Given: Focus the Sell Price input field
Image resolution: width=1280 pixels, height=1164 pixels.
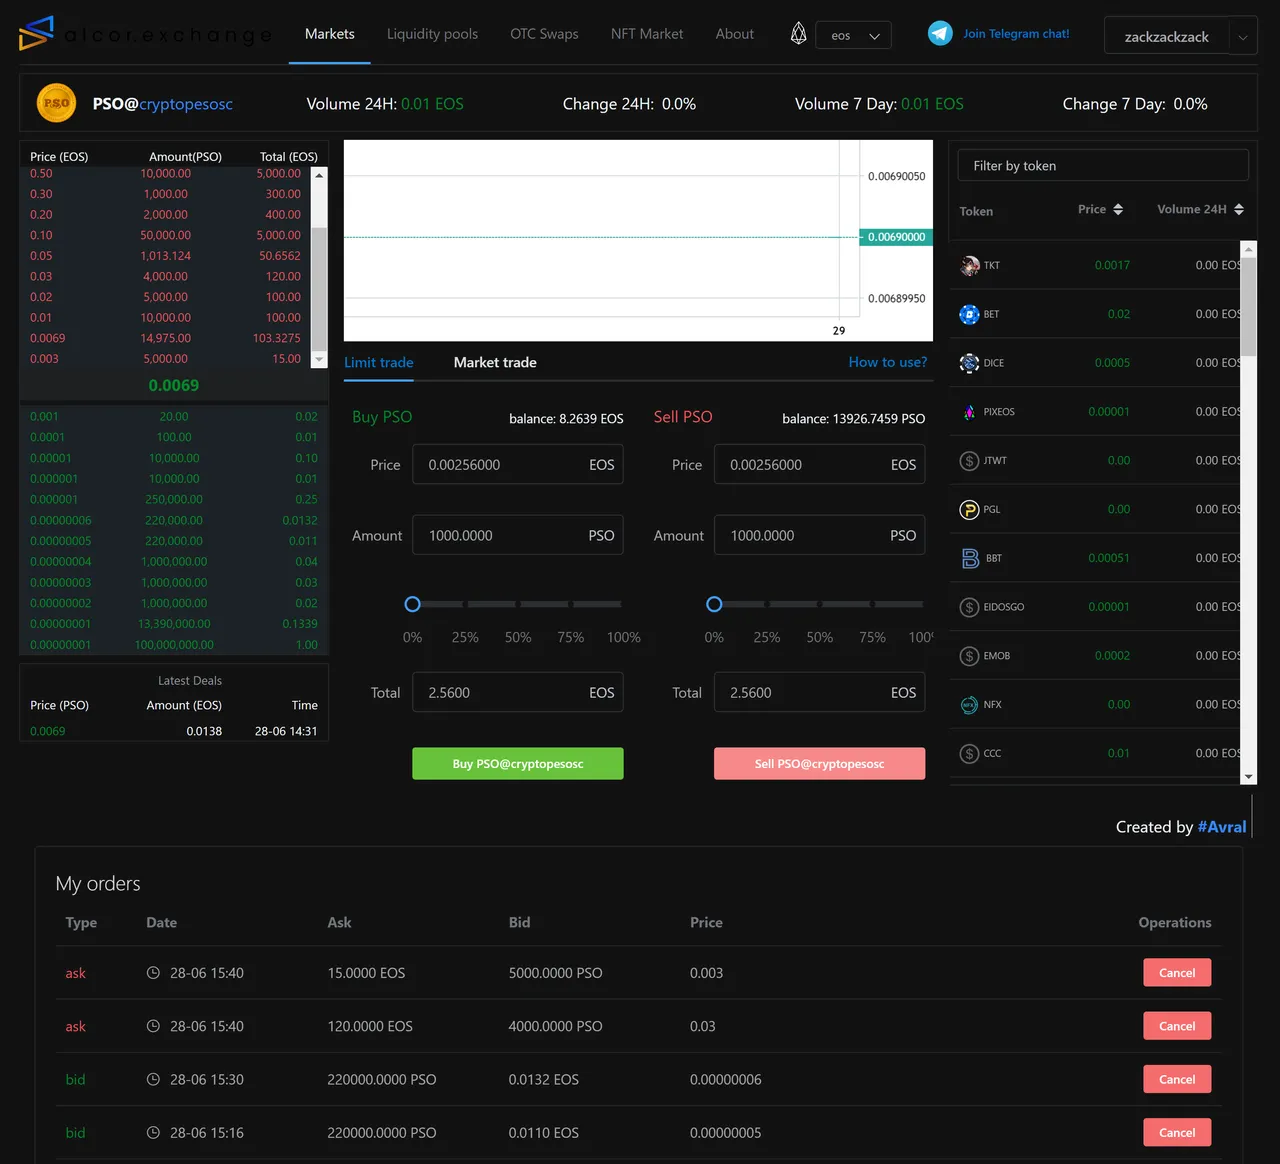Looking at the screenshot, I should coord(820,465).
